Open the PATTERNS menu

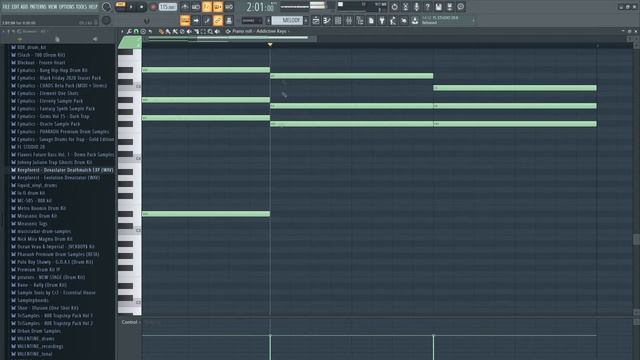click(38, 7)
